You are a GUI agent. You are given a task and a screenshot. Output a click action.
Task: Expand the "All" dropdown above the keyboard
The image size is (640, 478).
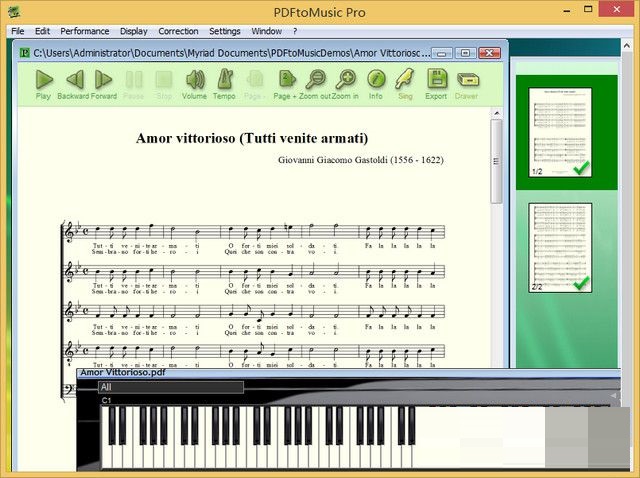pos(170,387)
